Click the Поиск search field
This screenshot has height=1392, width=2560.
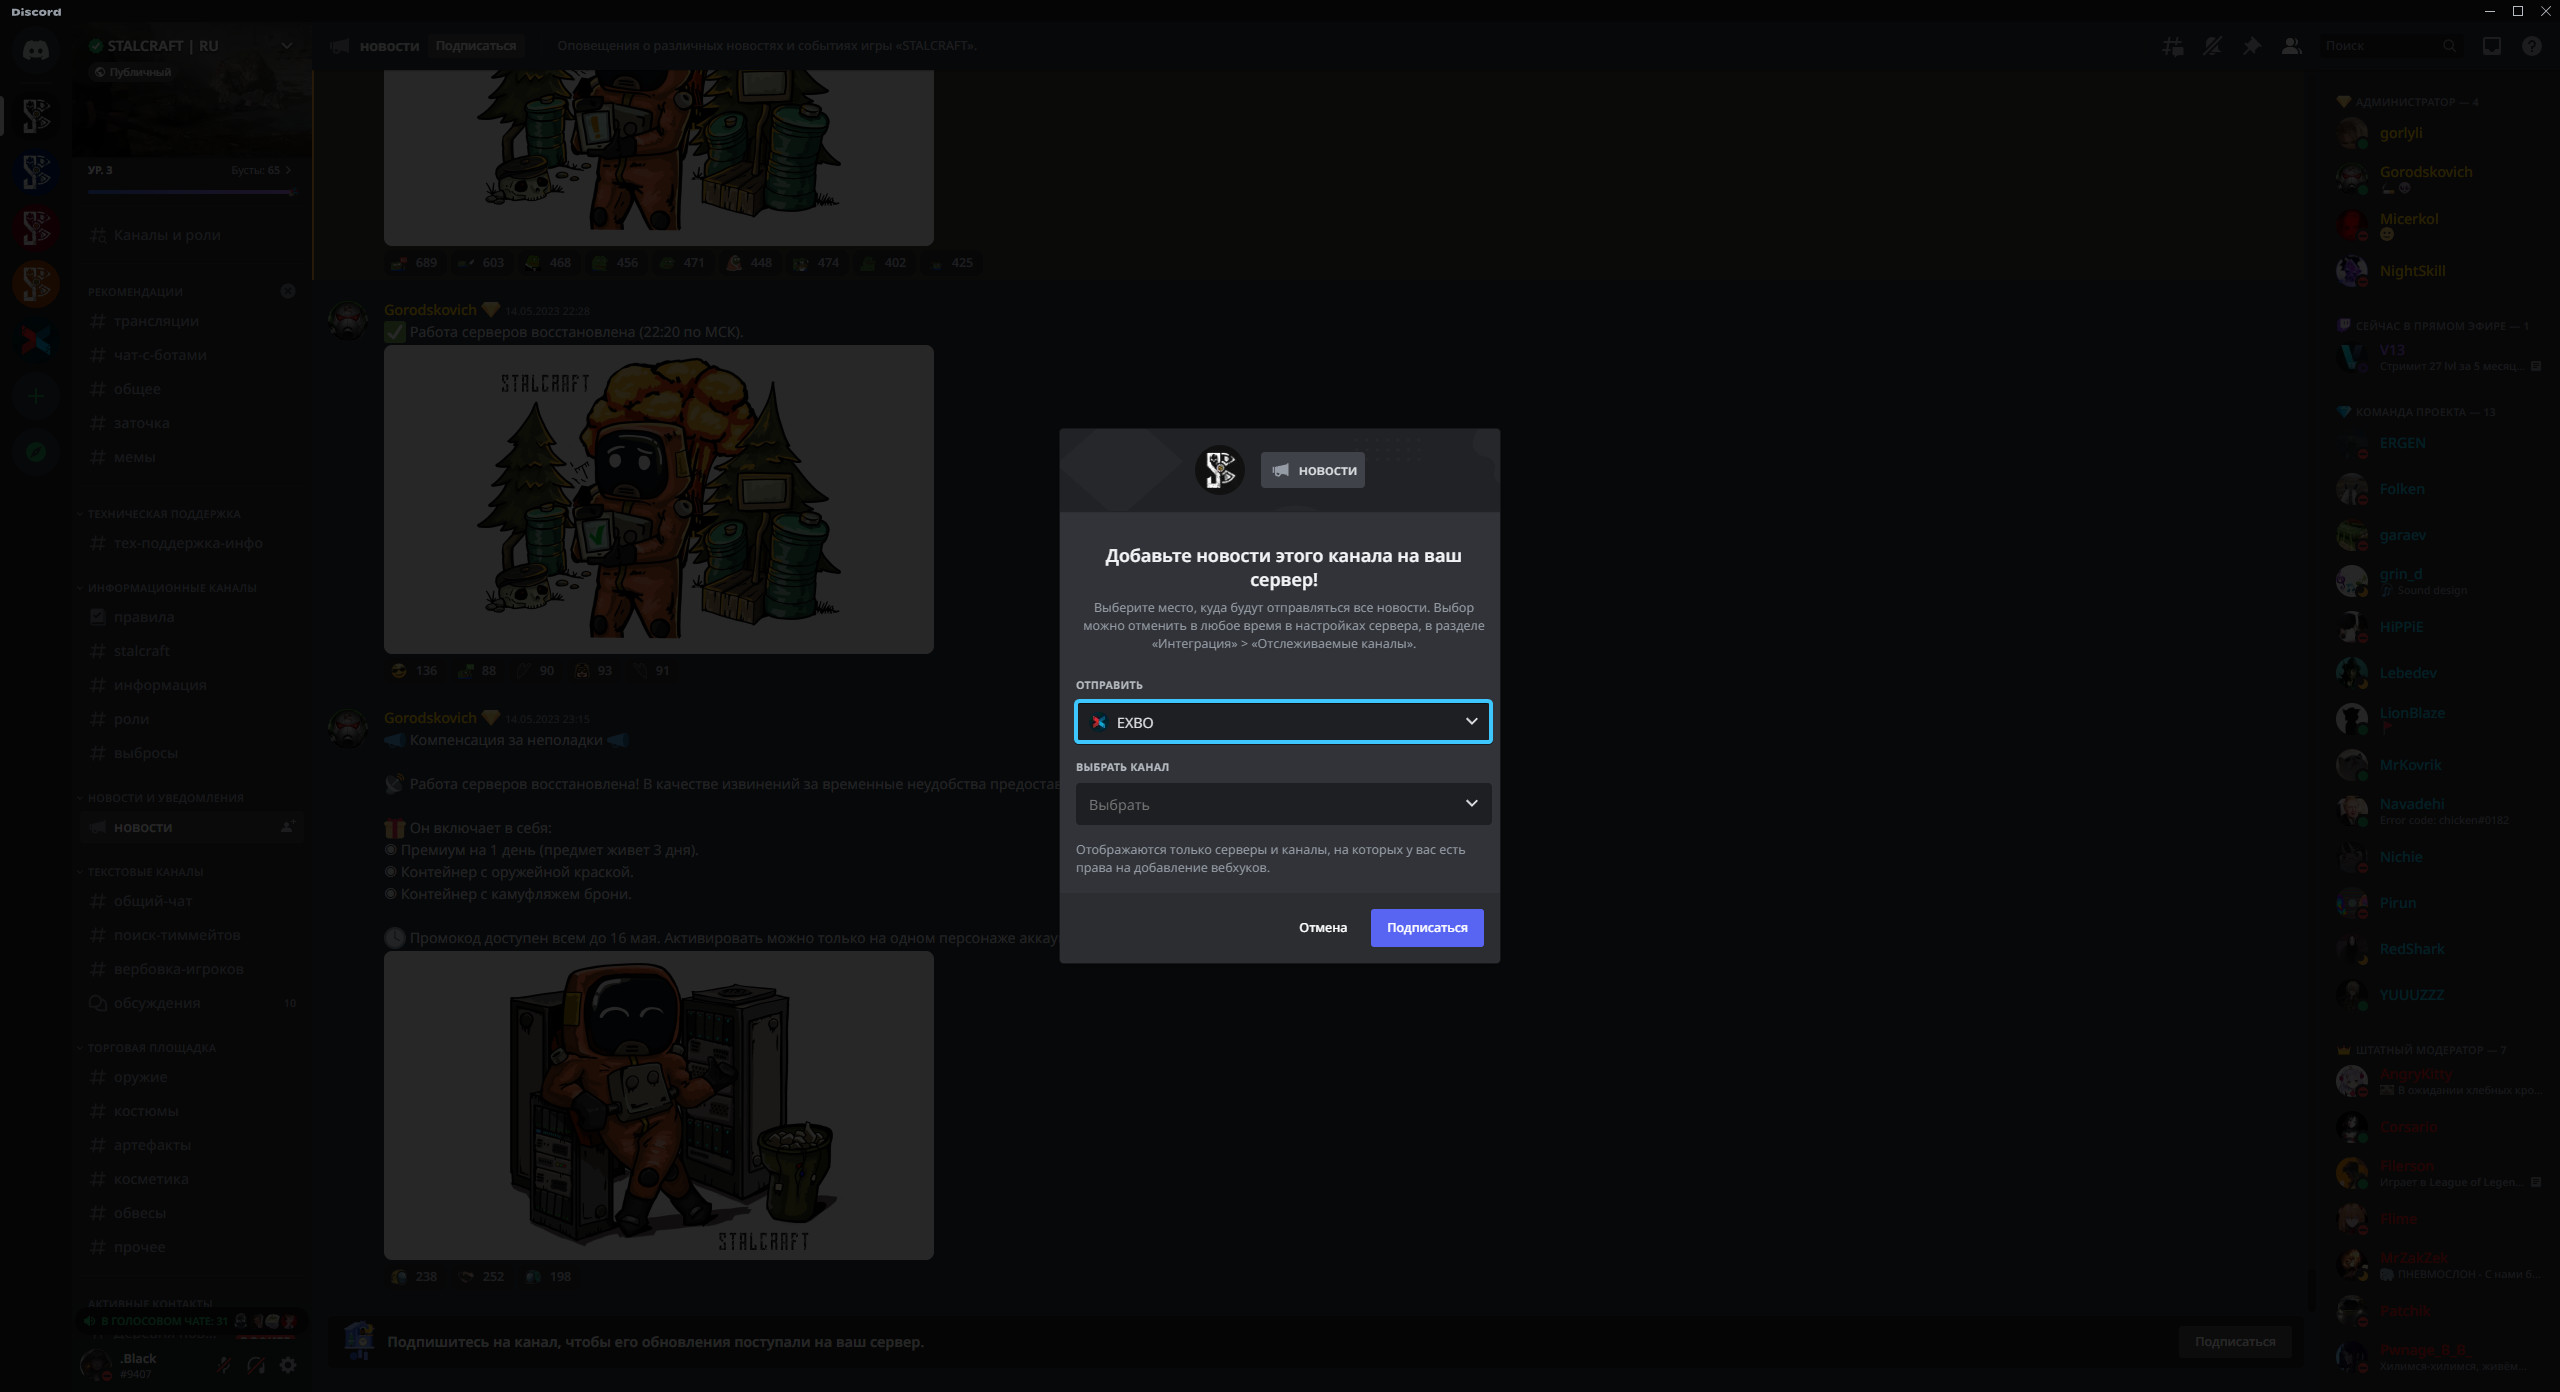(x=2380, y=46)
